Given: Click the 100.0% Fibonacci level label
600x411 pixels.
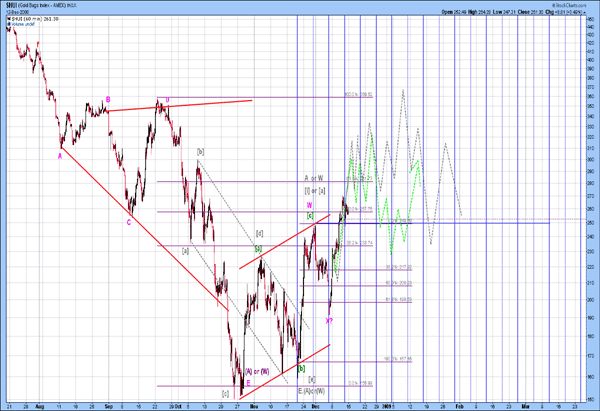Looking at the screenshot, I should (x=359, y=94).
